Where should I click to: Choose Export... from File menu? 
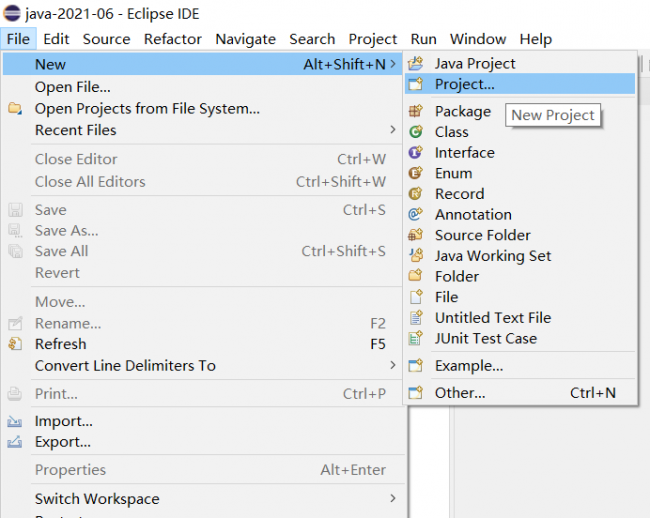(202, 442)
